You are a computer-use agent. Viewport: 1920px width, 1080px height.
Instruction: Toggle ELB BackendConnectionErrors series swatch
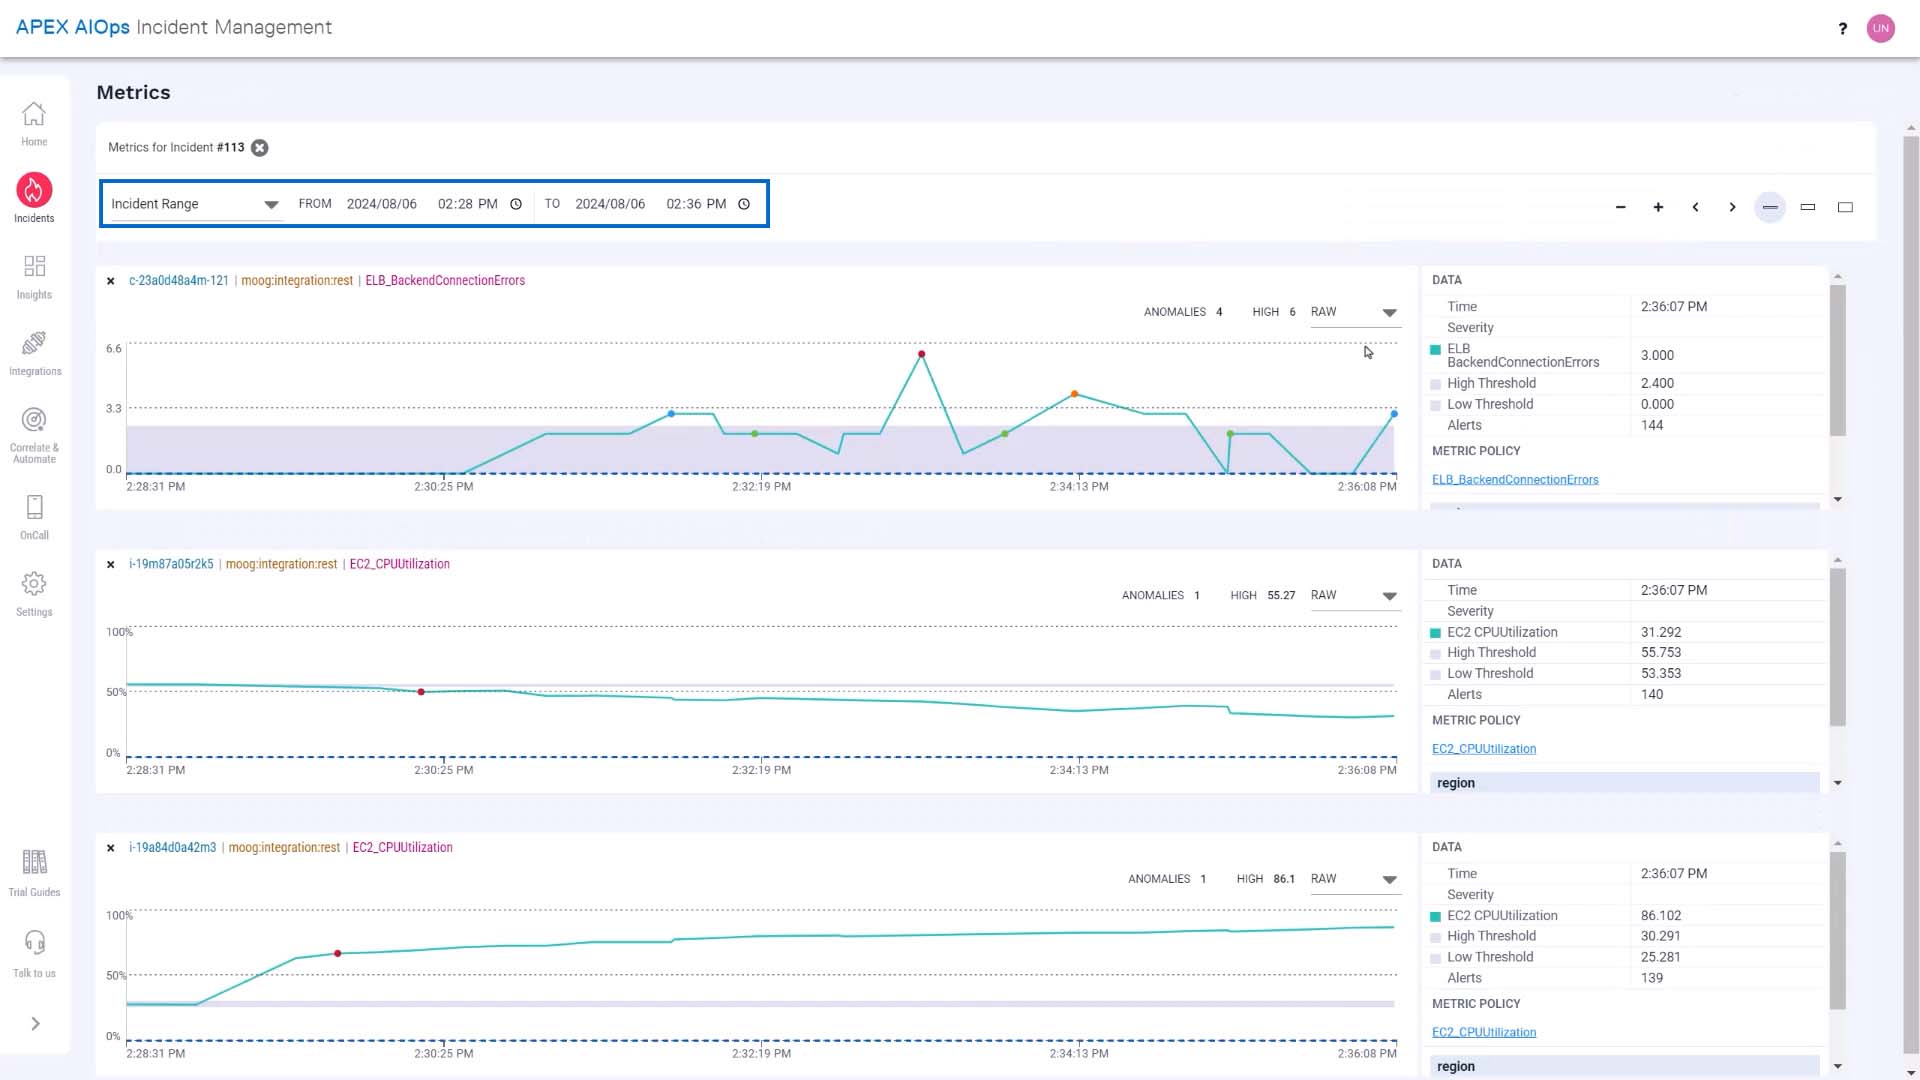(x=1436, y=350)
